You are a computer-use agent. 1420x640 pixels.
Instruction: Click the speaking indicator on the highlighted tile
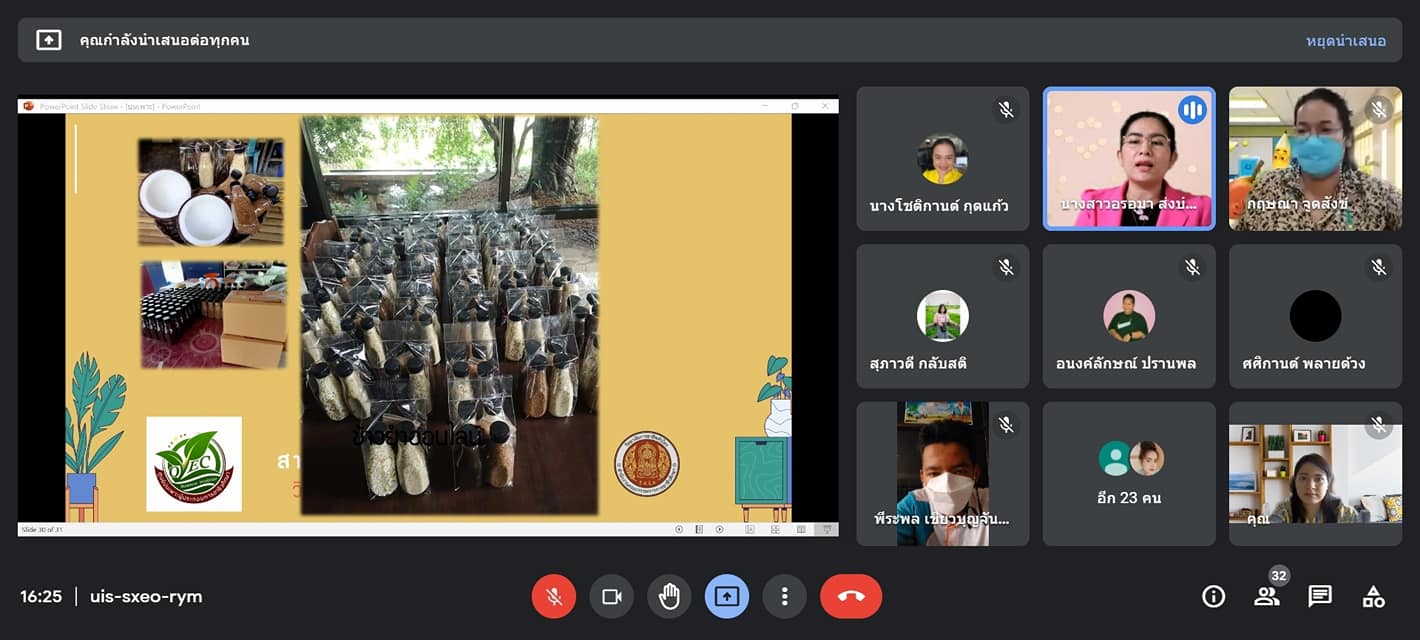1192,109
